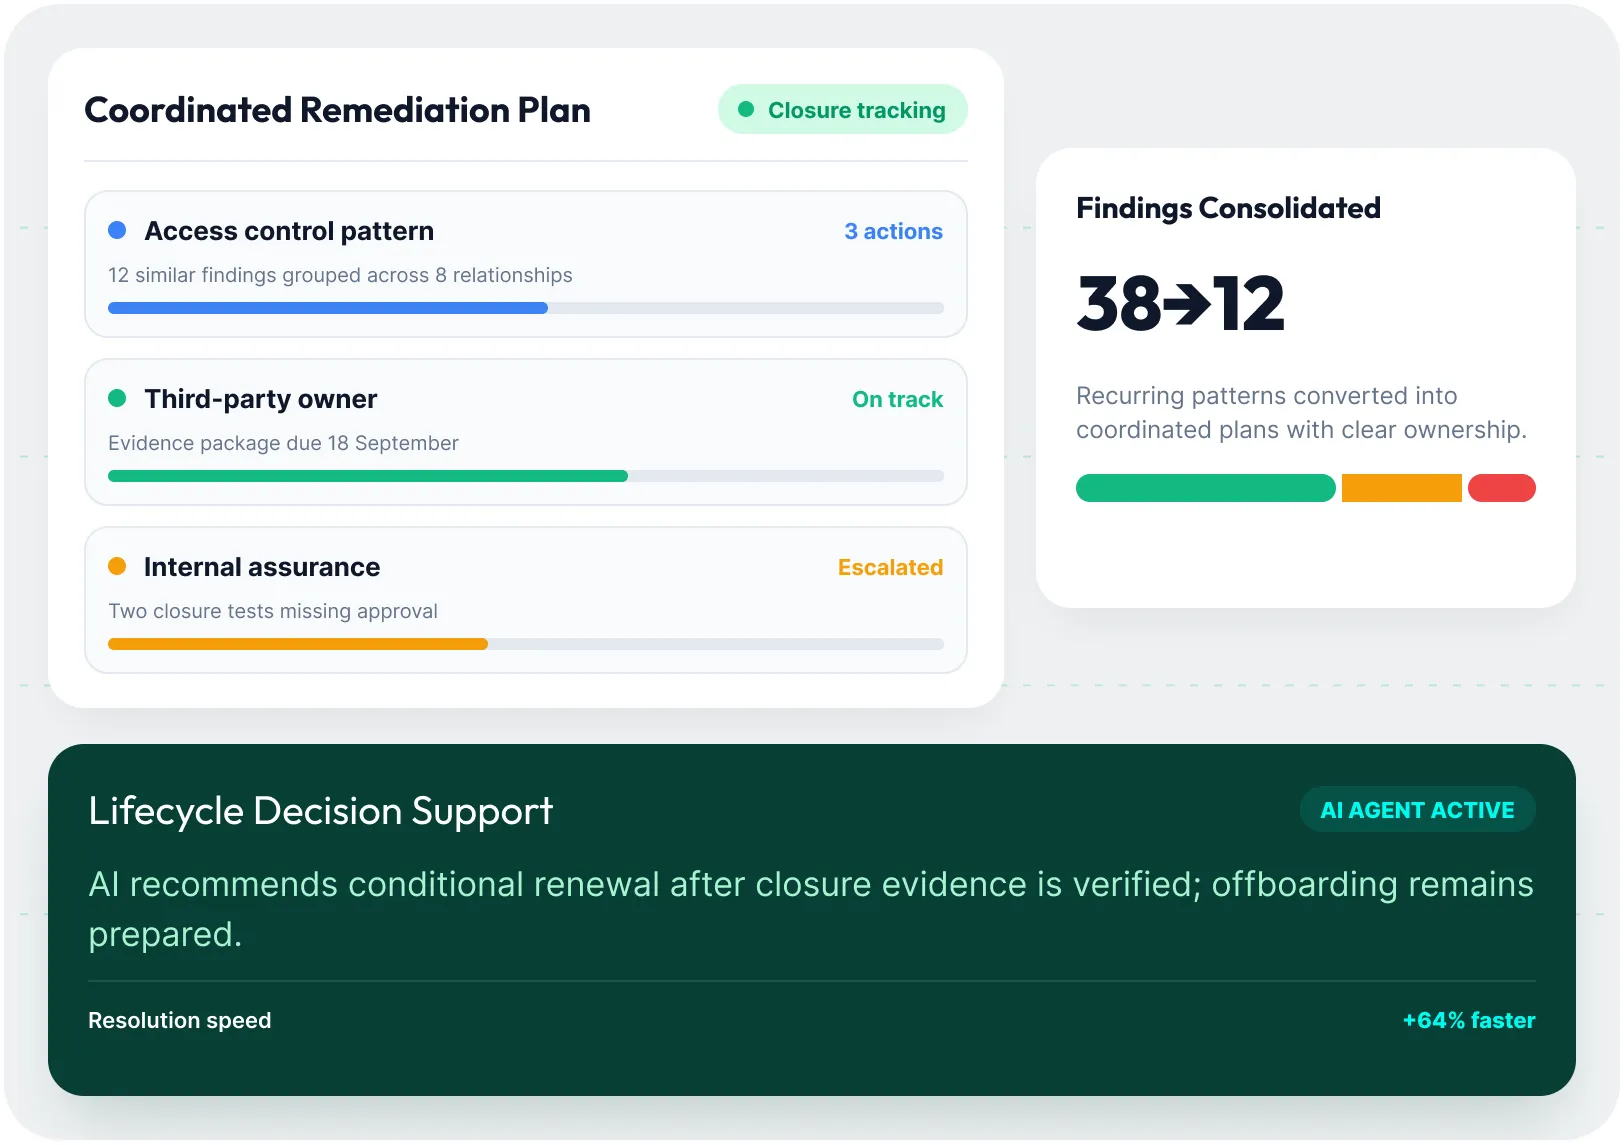
Task: Click "Evidence package due 18 September" text
Action: 283,443
